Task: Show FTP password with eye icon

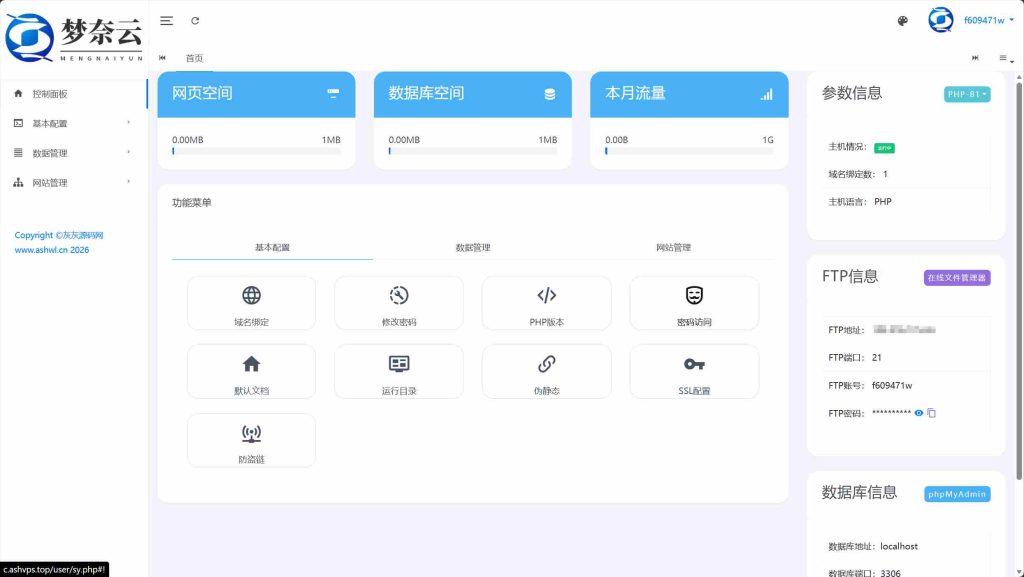Action: [919, 413]
